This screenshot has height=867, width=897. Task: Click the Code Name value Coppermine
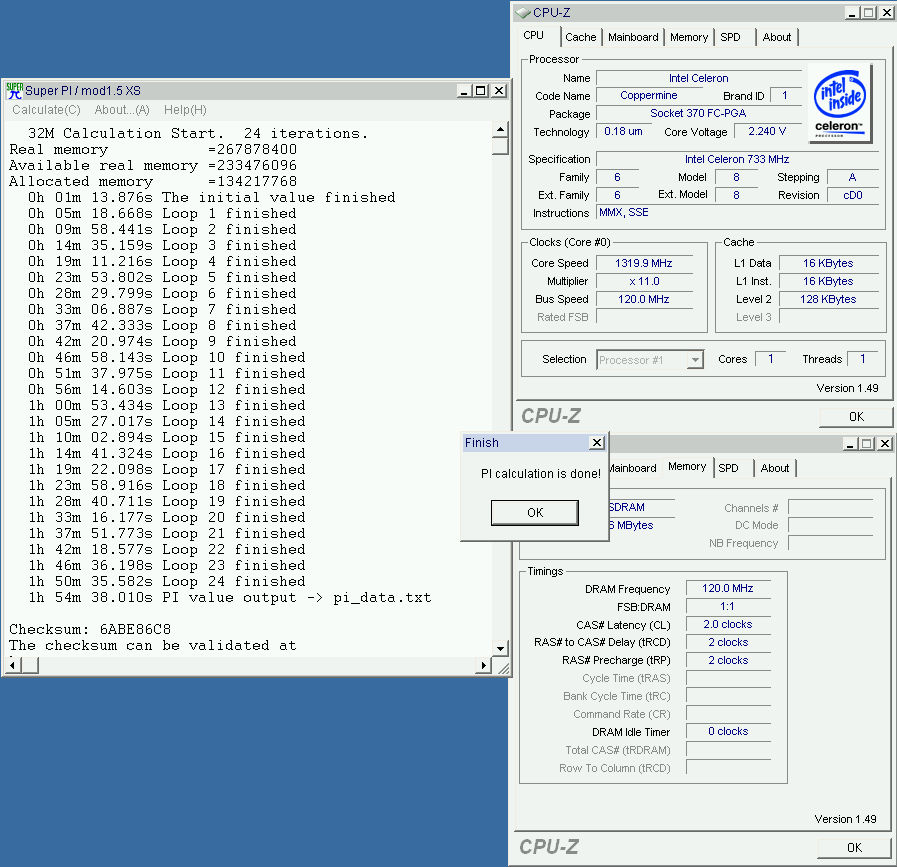[649, 96]
